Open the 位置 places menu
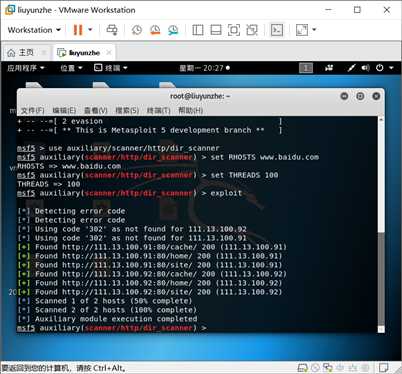Image resolution: width=402 pixels, height=374 pixels. pyautogui.click(x=71, y=68)
